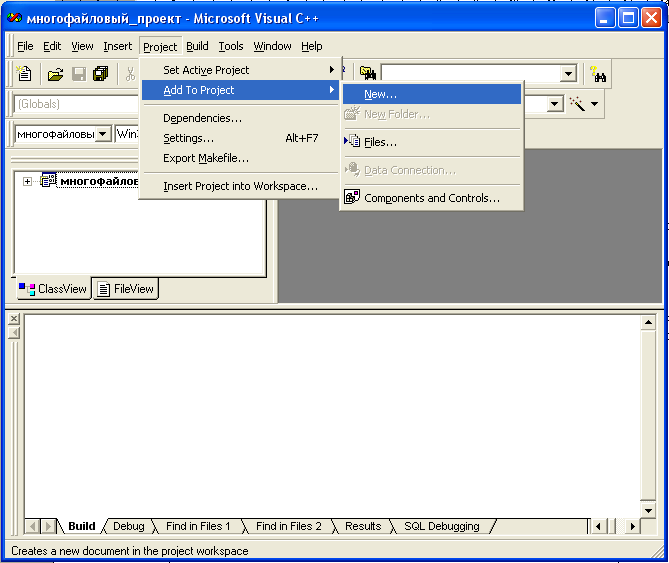Click the Save floppy disk icon
The image size is (669, 563).
[x=79, y=74]
